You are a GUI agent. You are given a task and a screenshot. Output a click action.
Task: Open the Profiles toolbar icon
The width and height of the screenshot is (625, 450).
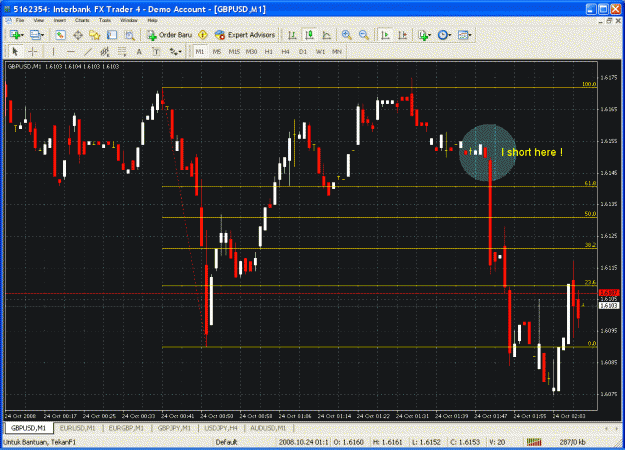[x=35, y=35]
